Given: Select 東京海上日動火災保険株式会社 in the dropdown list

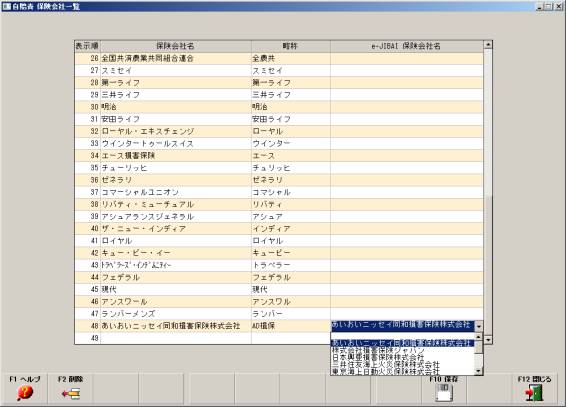Looking at the screenshot, I should point(385,371).
